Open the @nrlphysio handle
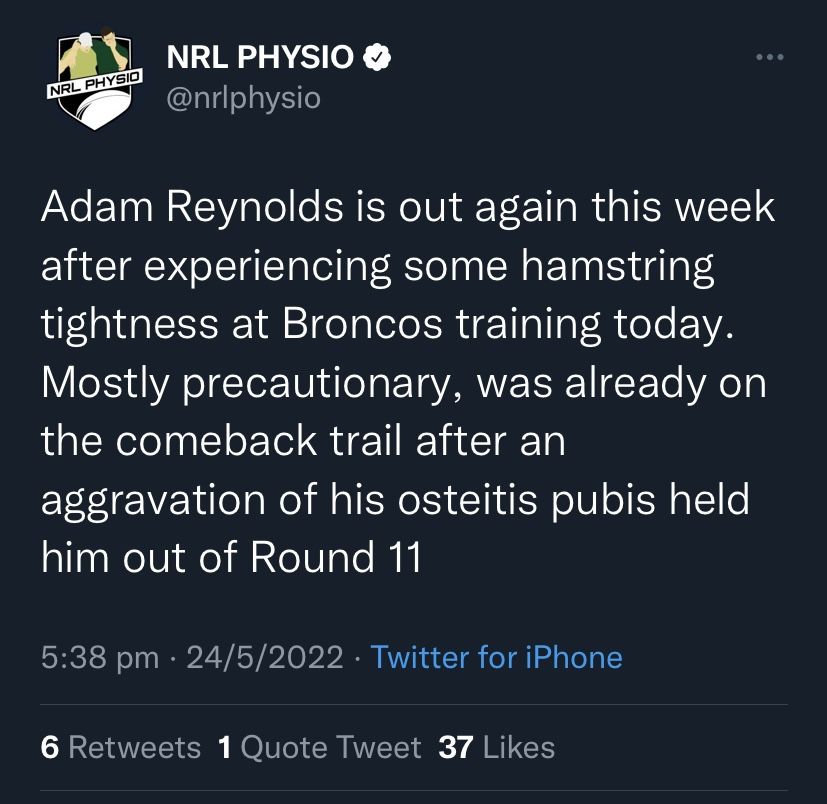 [x=244, y=99]
